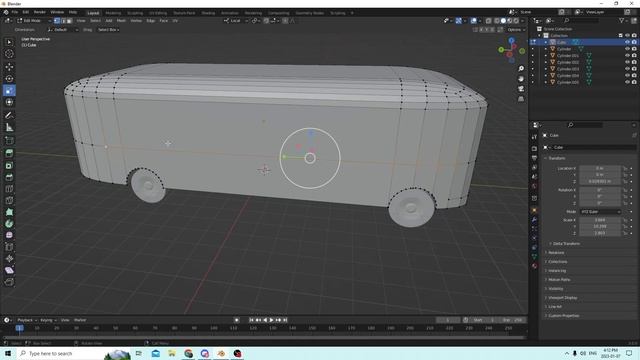Select the Cursor tool in left toolbar
Screen dimensions: 640x360
click(9, 54)
